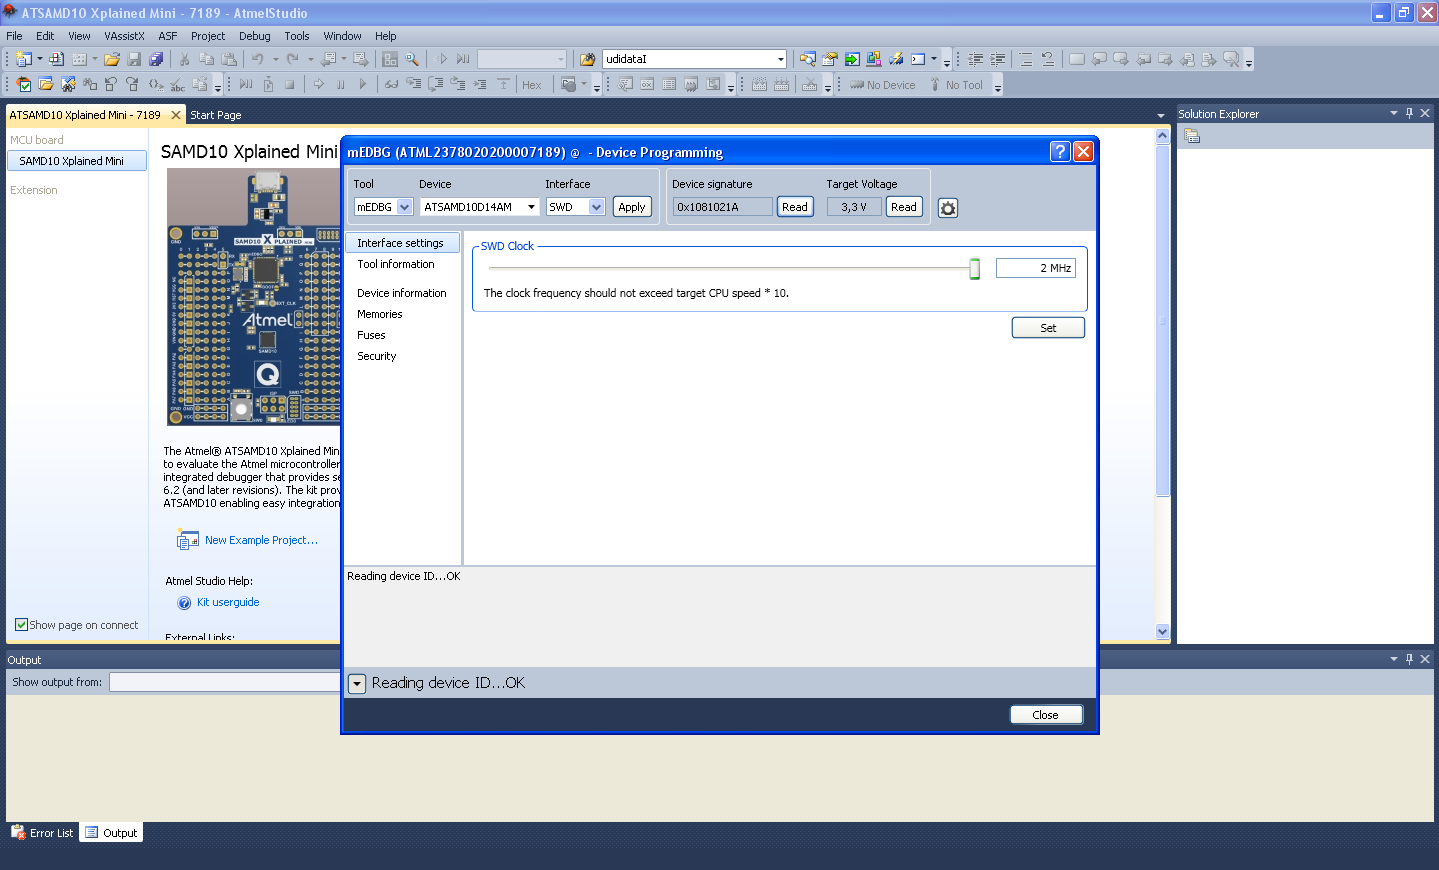Click the Close button in Device Programming
Viewport: 1439px width, 870px height.
pyautogui.click(x=1046, y=715)
